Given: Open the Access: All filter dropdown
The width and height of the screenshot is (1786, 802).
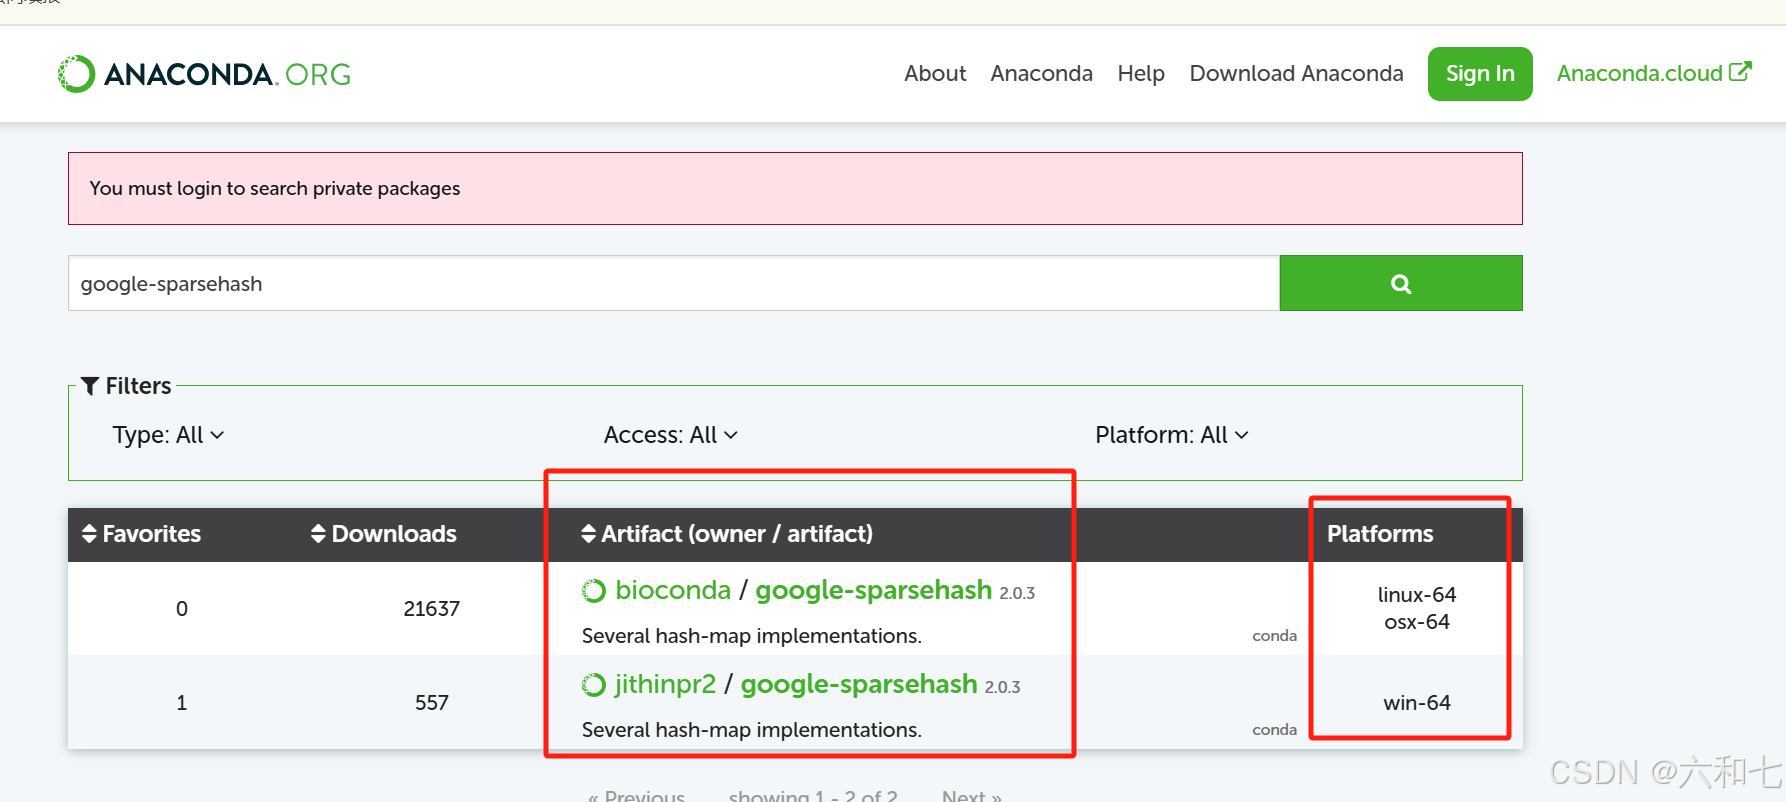Looking at the screenshot, I should [670, 435].
